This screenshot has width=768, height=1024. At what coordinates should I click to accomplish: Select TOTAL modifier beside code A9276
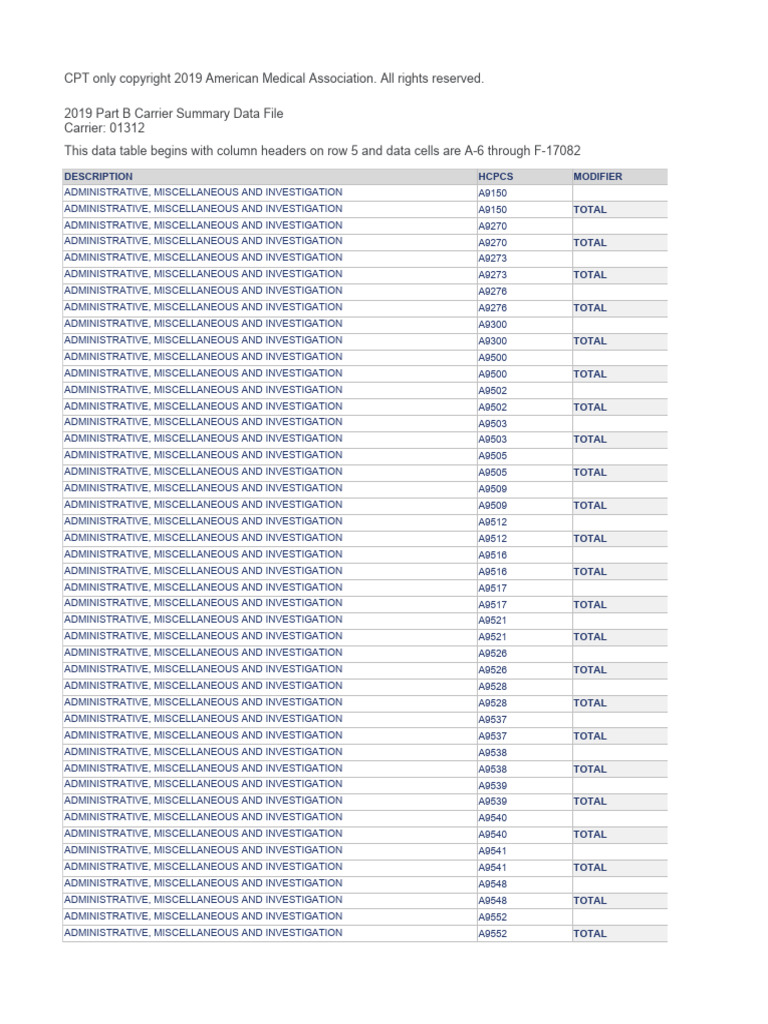590,308
